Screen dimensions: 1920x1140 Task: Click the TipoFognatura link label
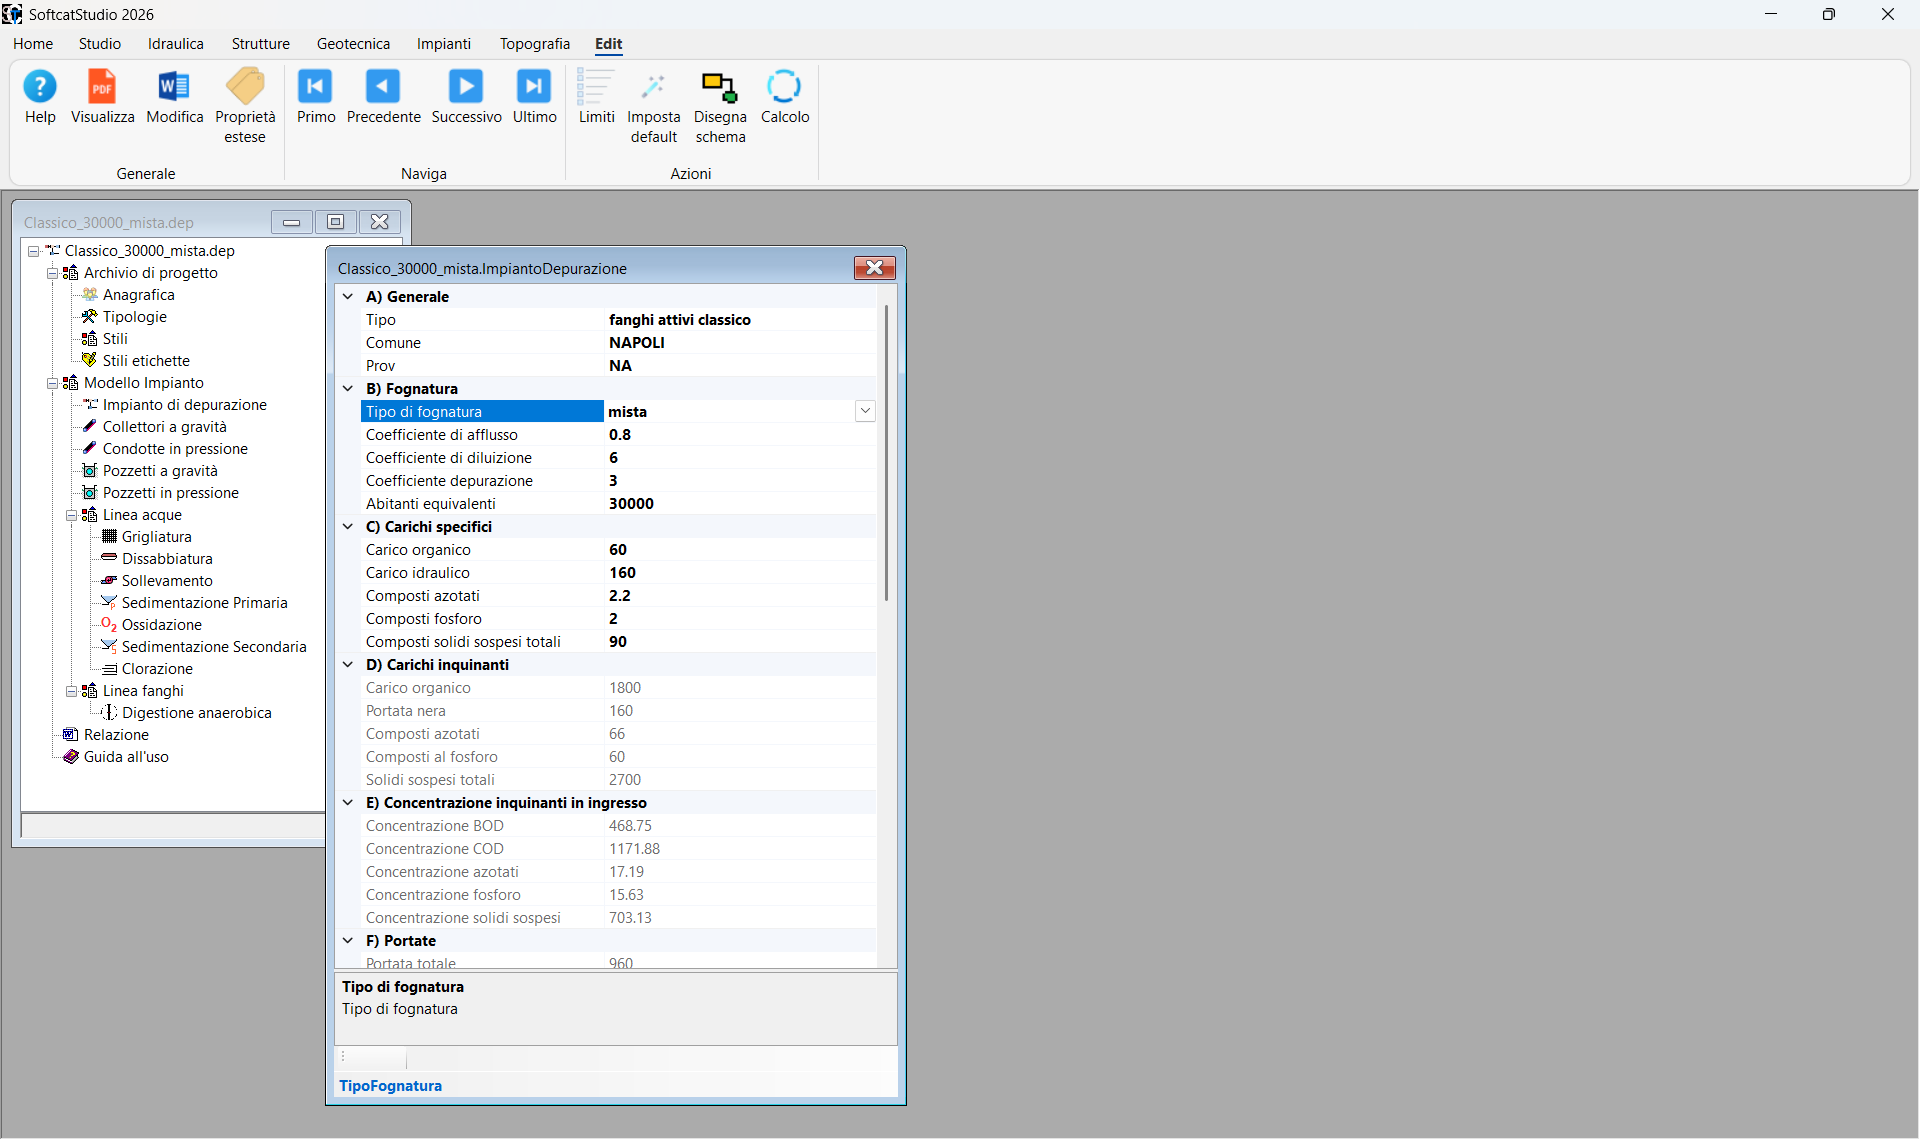coord(390,1086)
